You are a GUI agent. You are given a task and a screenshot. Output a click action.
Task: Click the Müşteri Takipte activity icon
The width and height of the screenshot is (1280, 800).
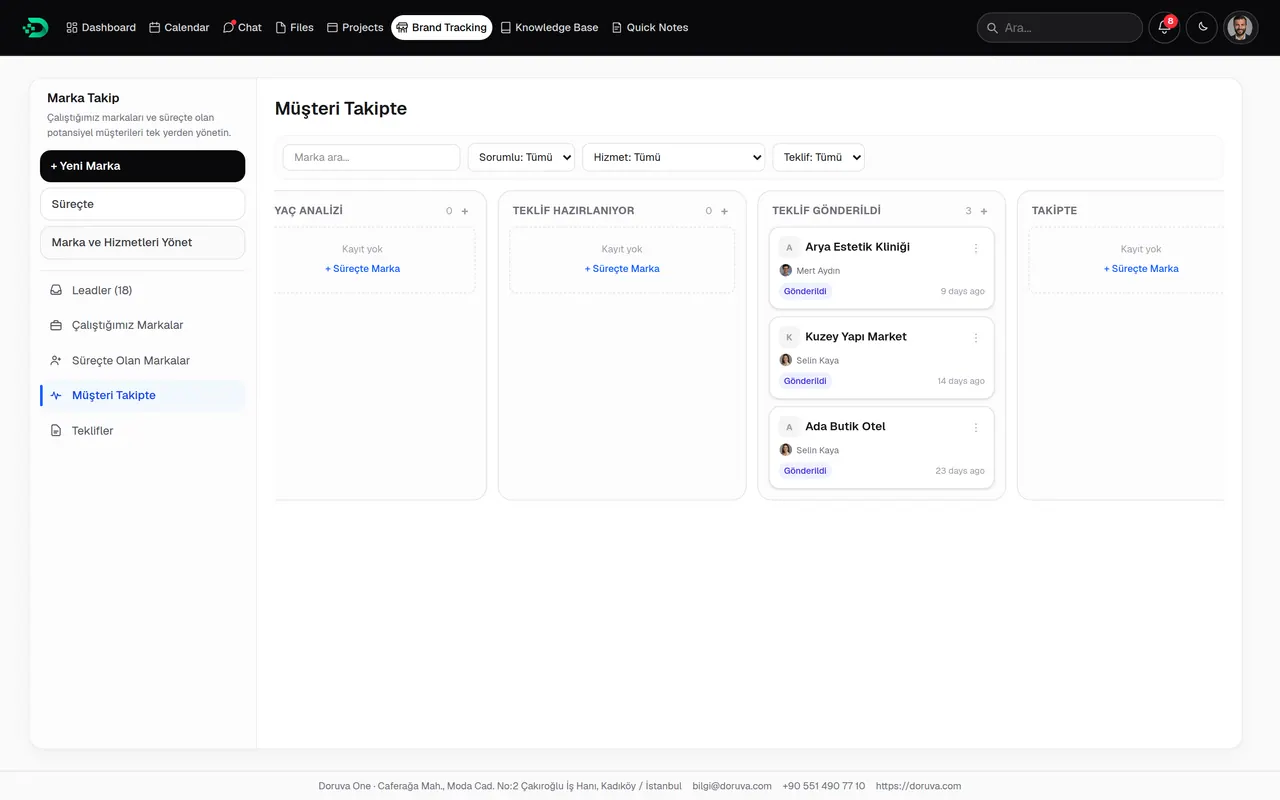tap(56, 396)
